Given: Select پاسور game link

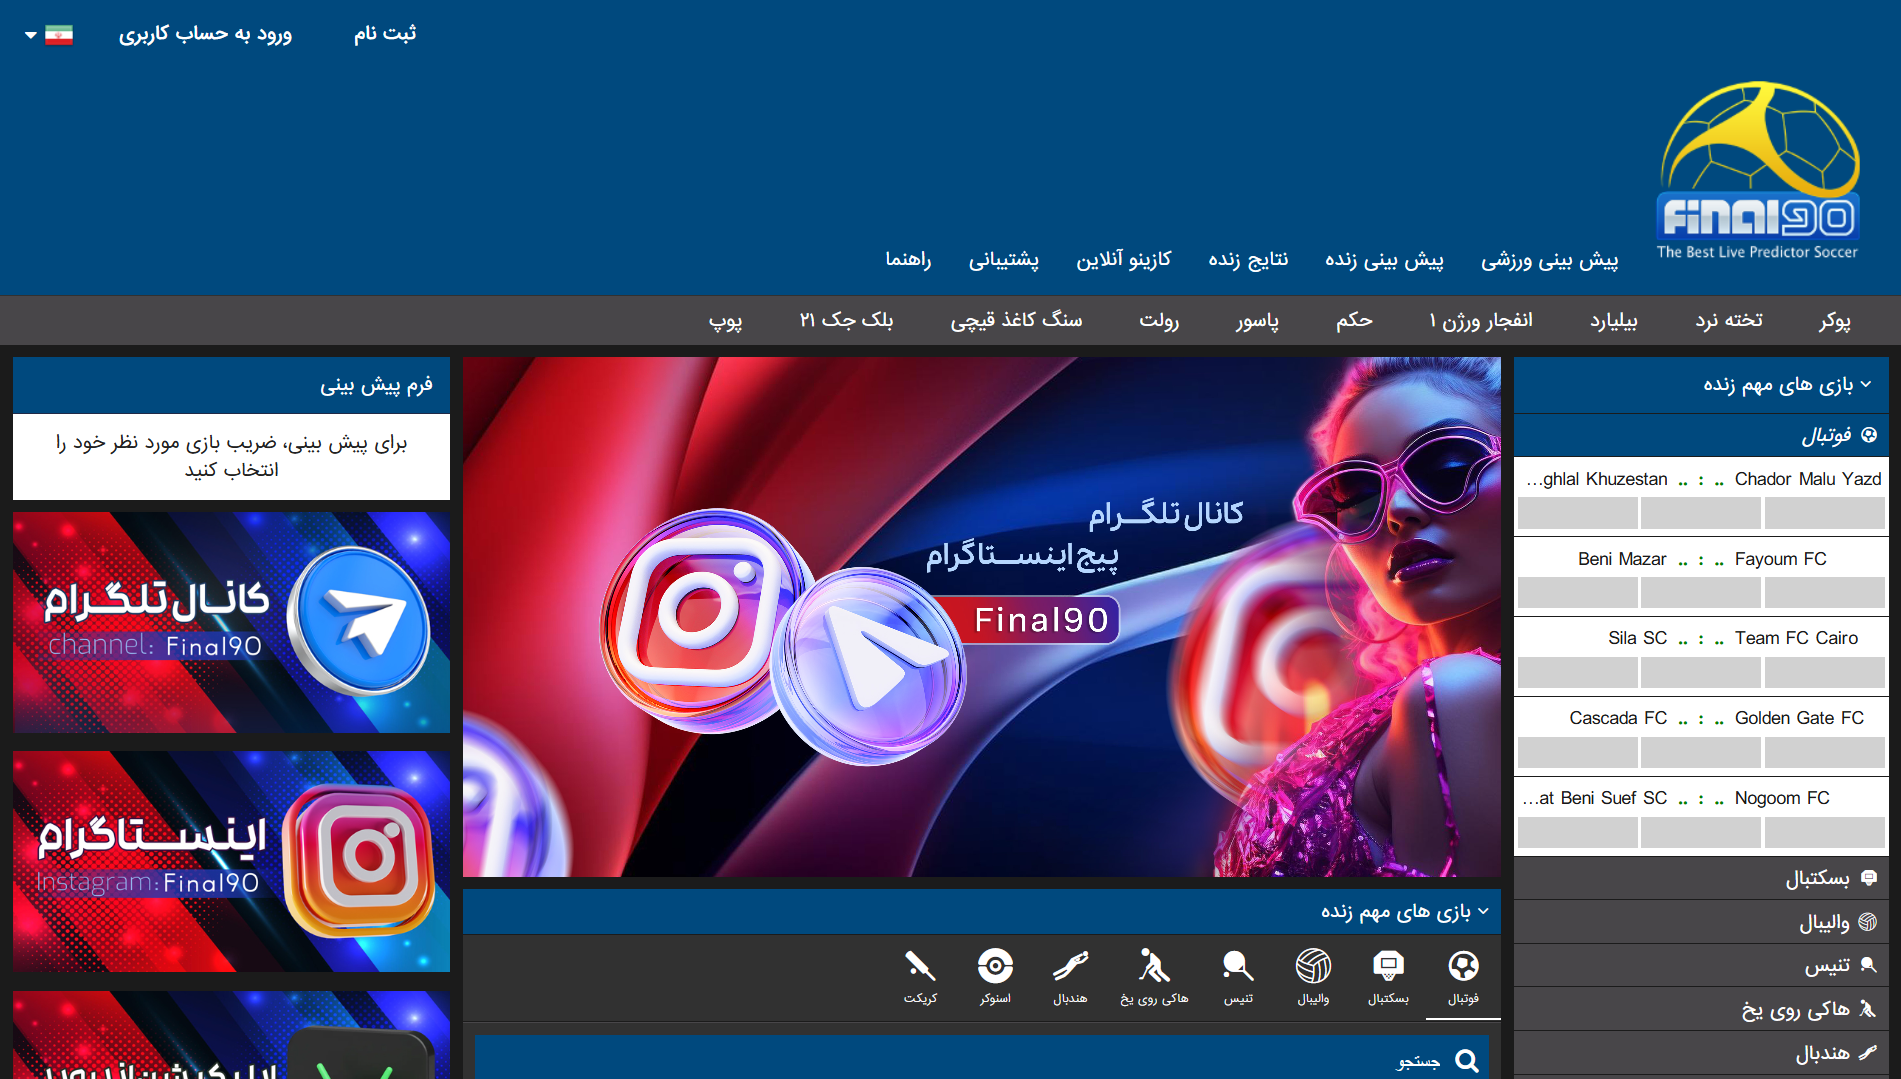Looking at the screenshot, I should point(1257,320).
